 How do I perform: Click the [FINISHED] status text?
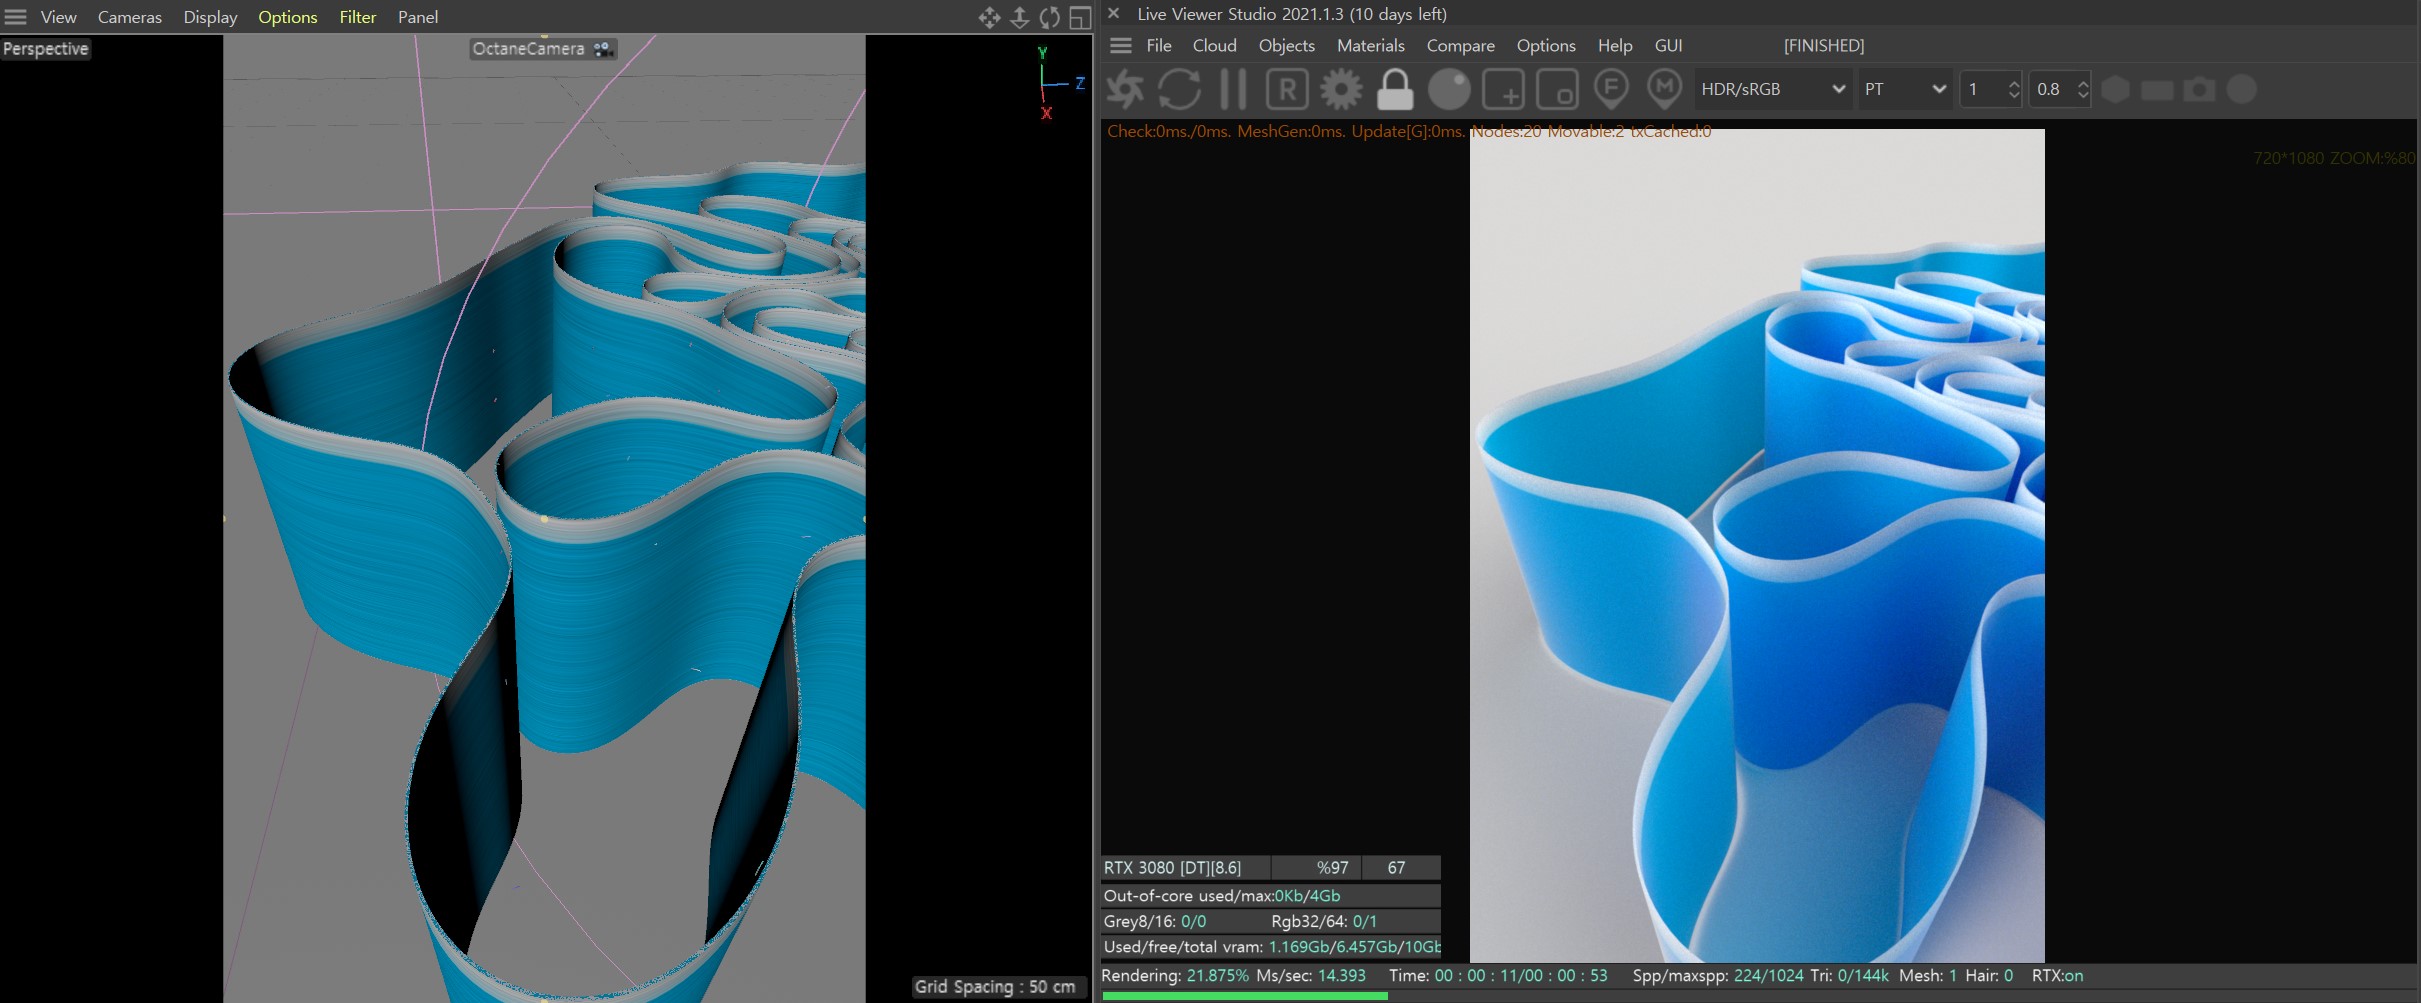pyautogui.click(x=1824, y=45)
